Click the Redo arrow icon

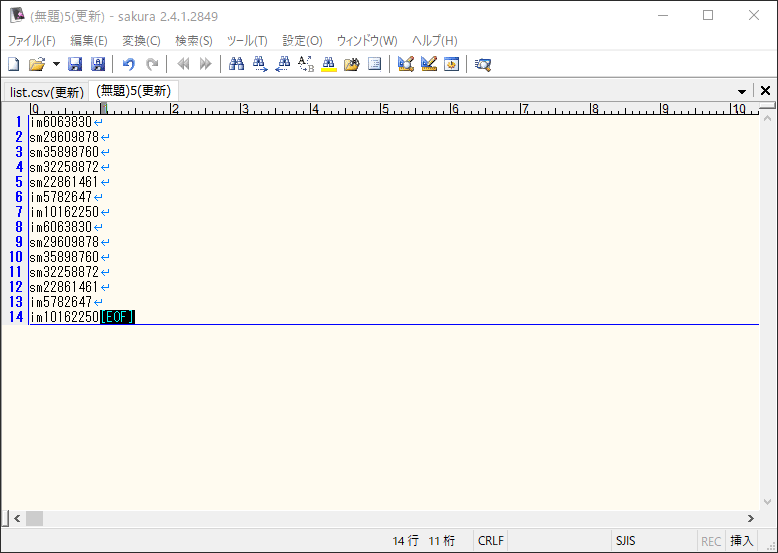[152, 64]
